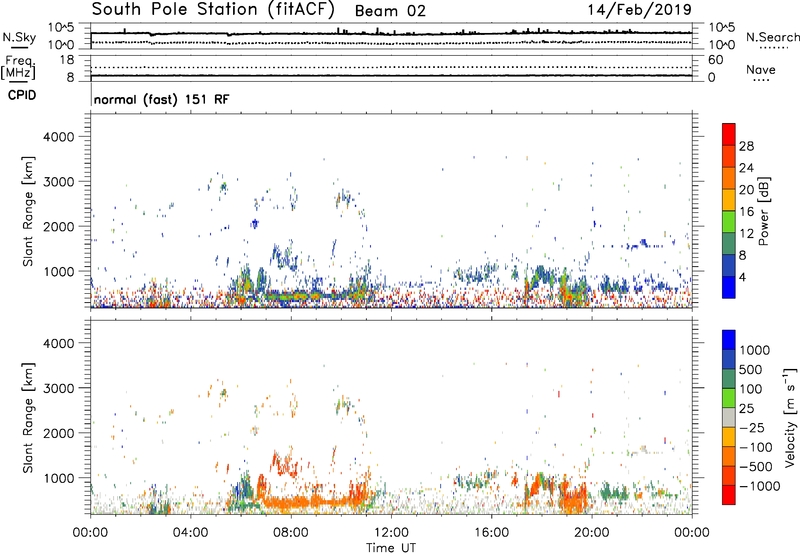800x554 pixels.
Task: Click the 'N.Sky' legend label
Action: (19, 37)
